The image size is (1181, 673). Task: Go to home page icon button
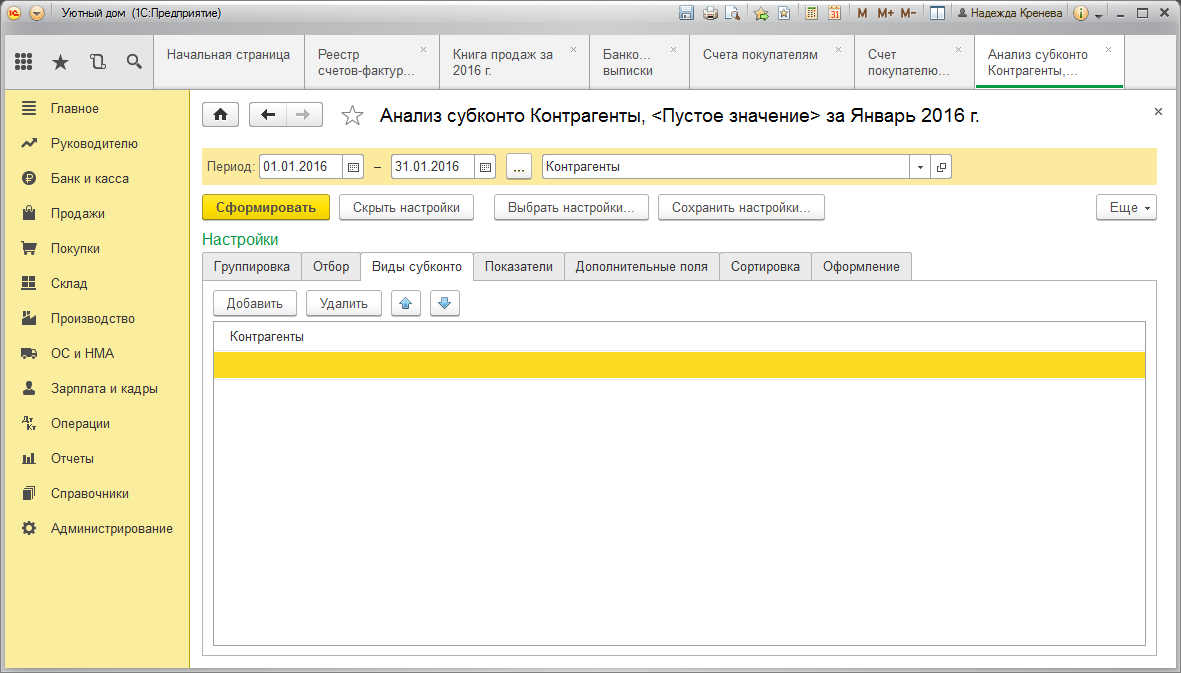coord(220,115)
